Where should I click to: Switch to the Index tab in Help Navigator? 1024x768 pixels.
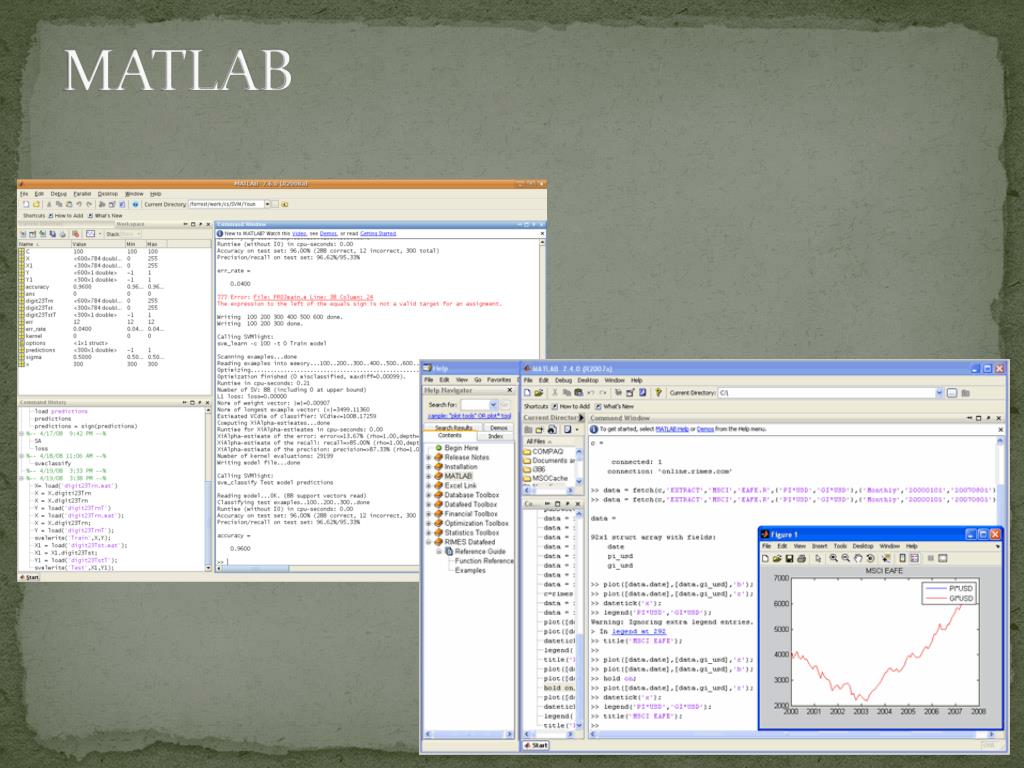[496, 436]
